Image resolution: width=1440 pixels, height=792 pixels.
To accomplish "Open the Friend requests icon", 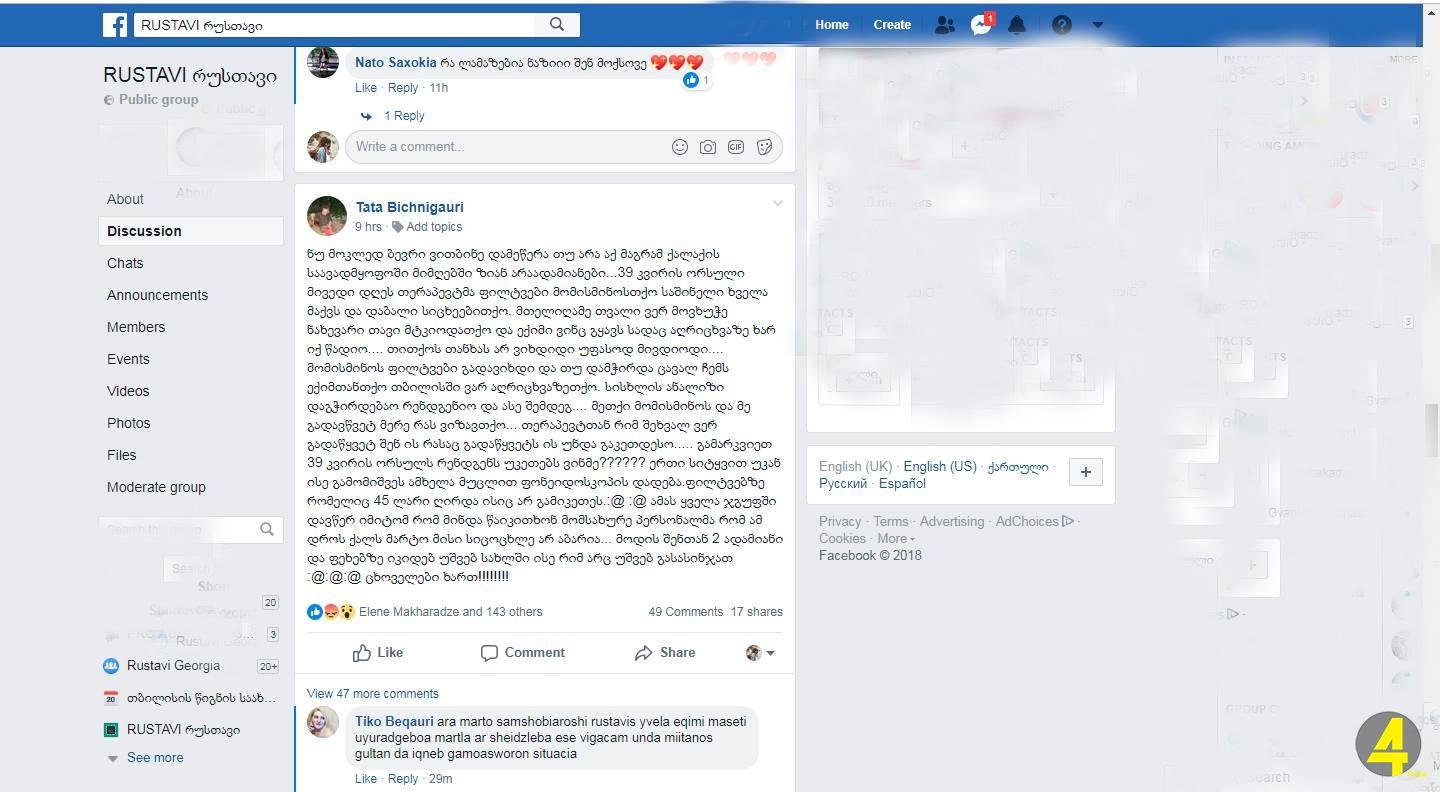I will 944,25.
